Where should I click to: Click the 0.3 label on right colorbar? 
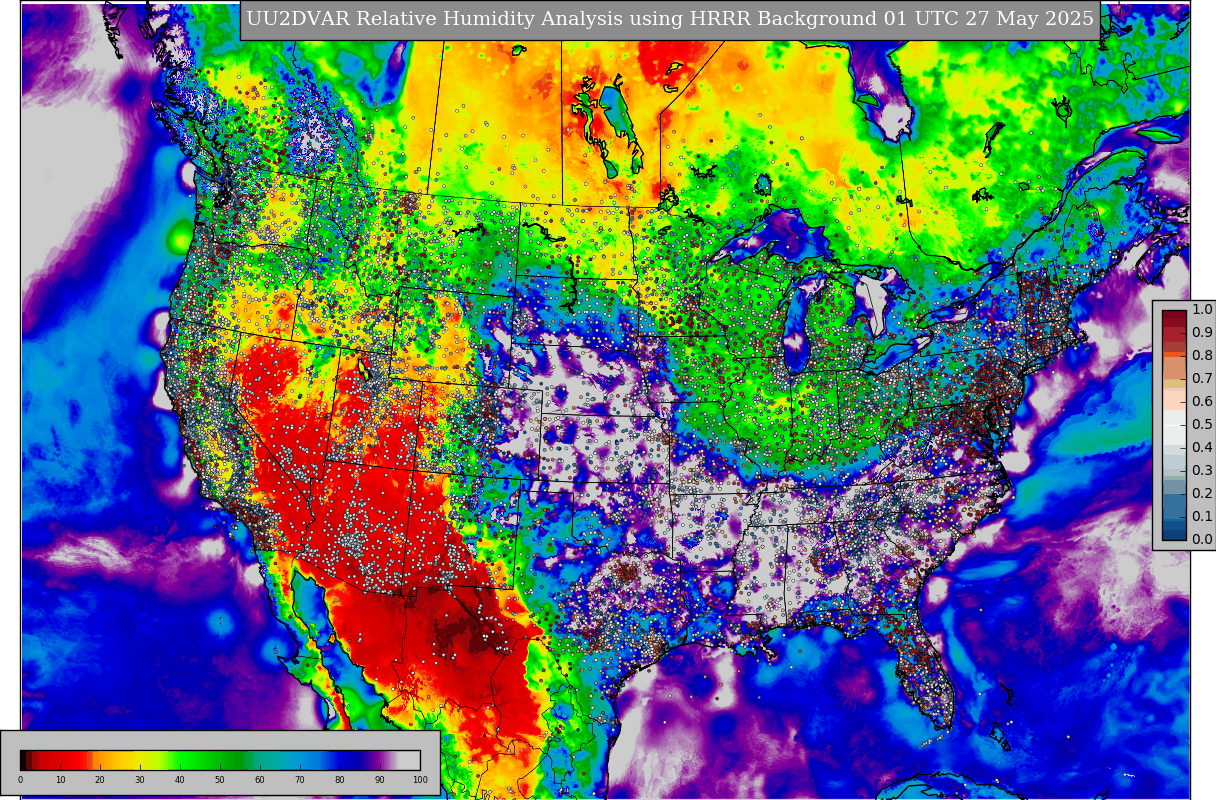(1202, 471)
